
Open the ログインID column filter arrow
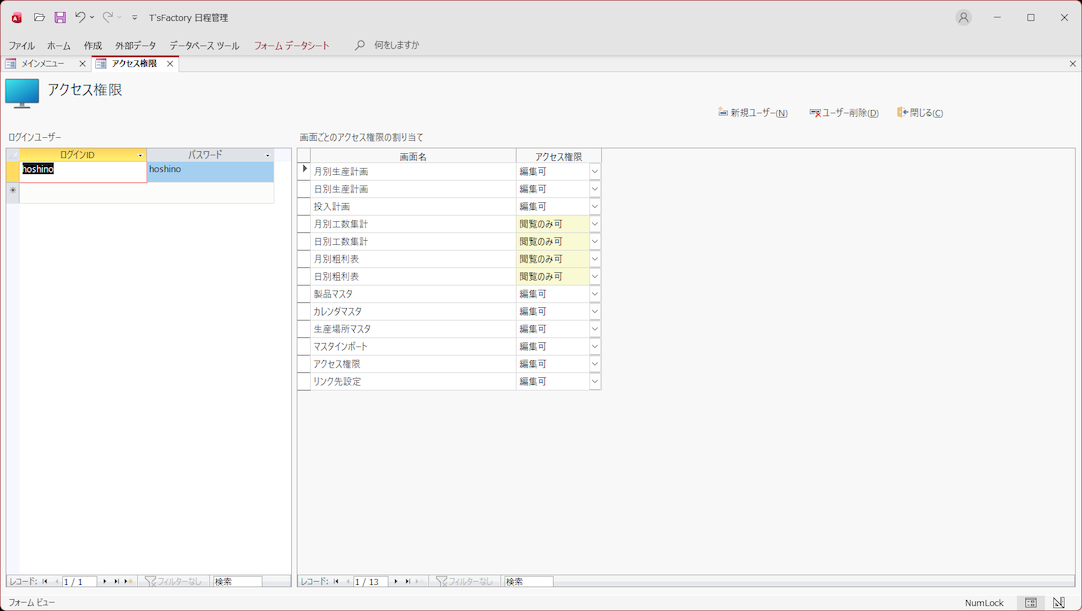coord(140,156)
